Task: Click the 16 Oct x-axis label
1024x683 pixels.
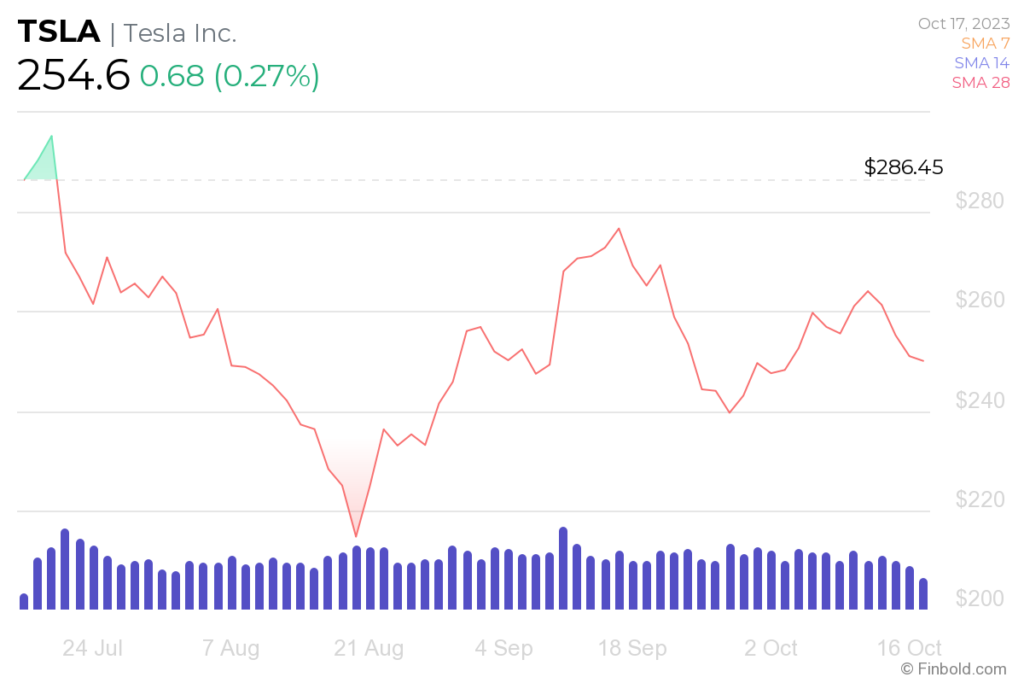Action: 908,648
